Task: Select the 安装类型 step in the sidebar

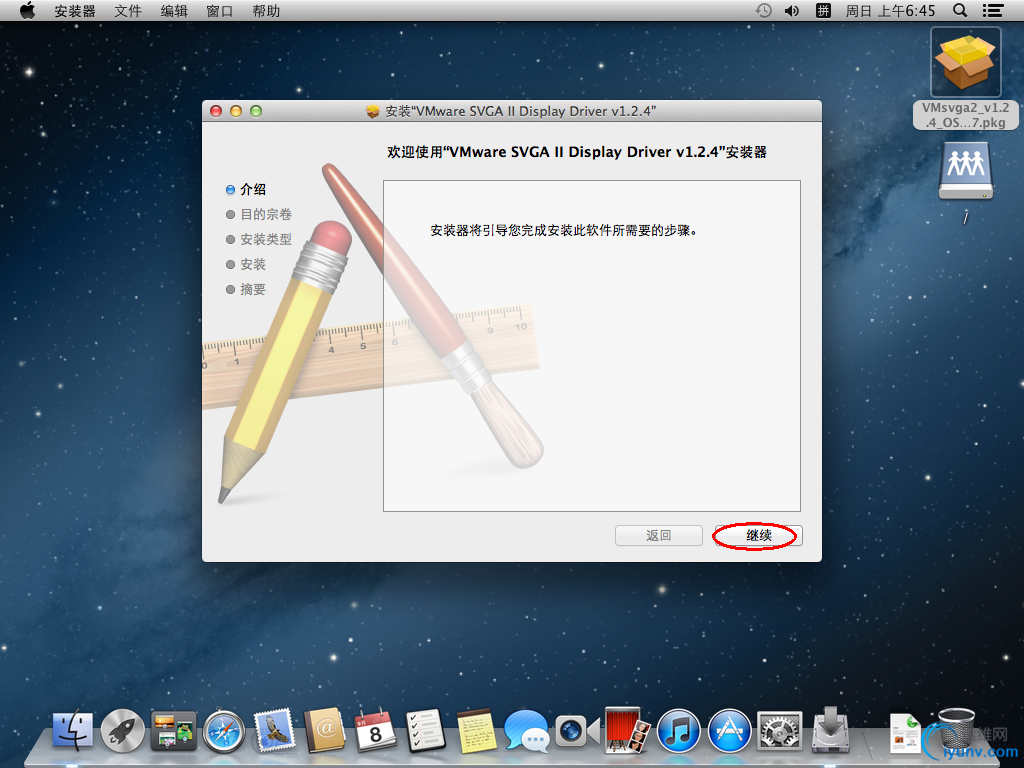Action: point(259,240)
